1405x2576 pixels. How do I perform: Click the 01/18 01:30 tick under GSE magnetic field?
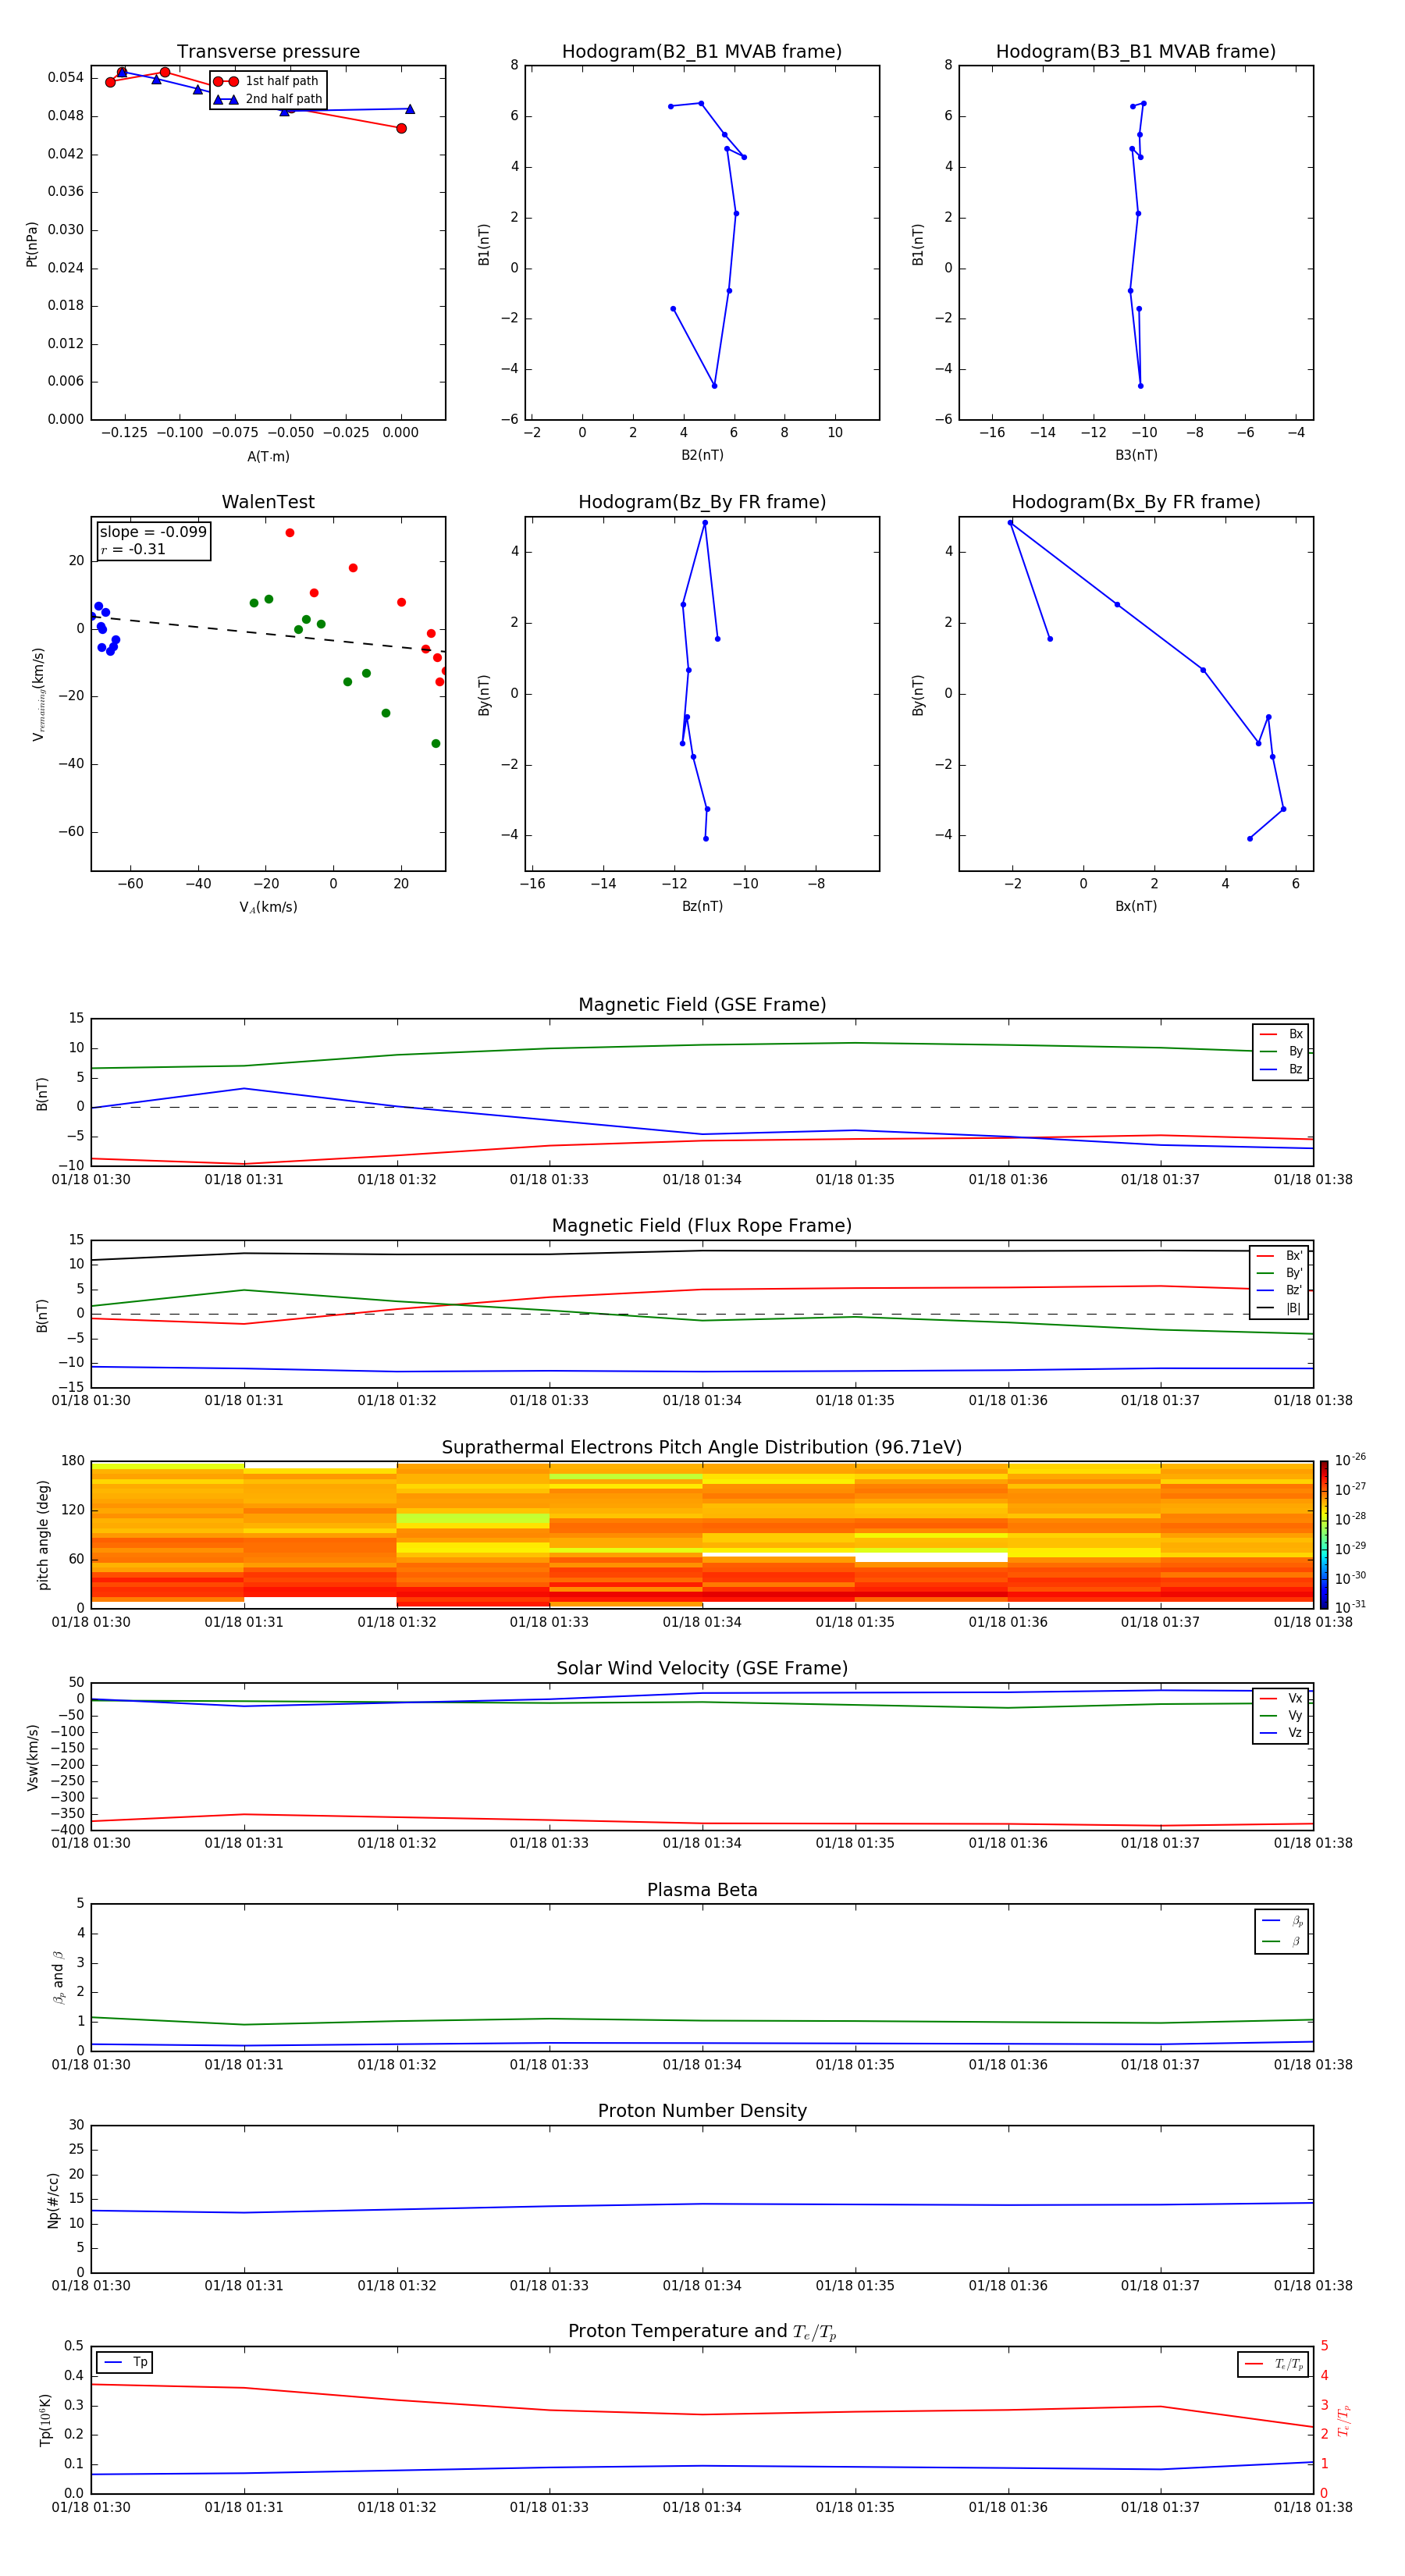pos(91,1180)
